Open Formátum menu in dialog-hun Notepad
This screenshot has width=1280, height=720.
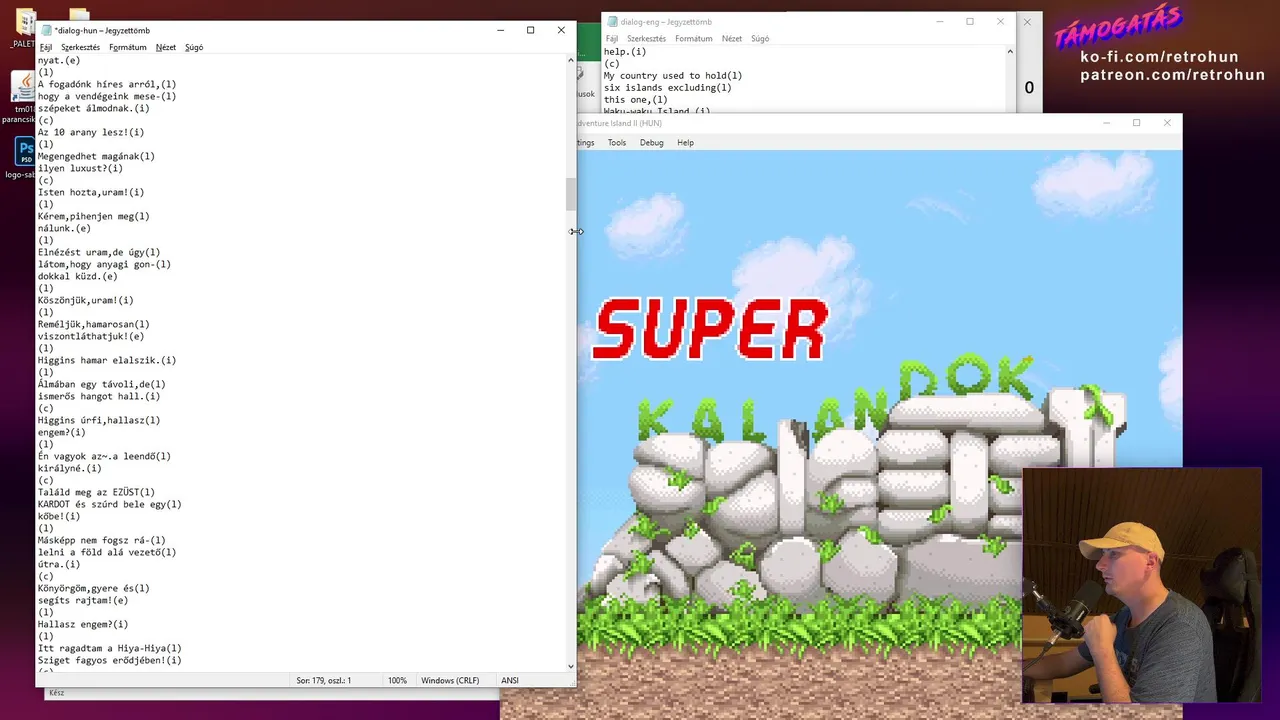[x=128, y=47]
